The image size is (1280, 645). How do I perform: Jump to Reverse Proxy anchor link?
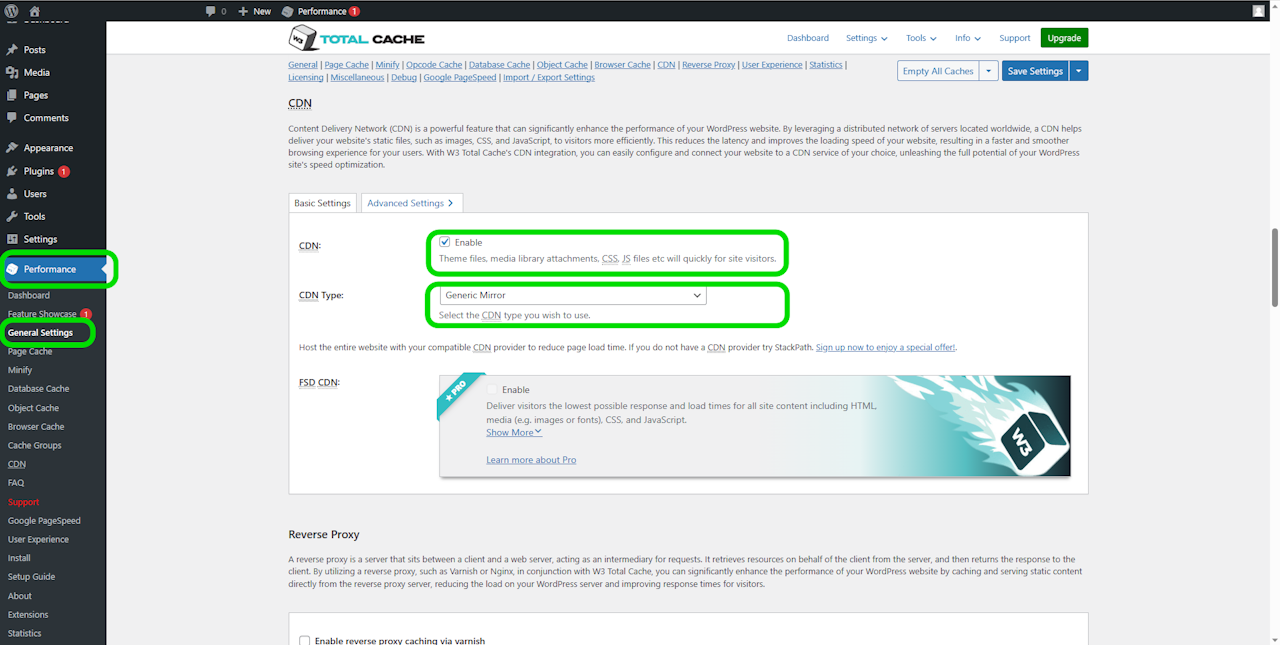click(709, 65)
